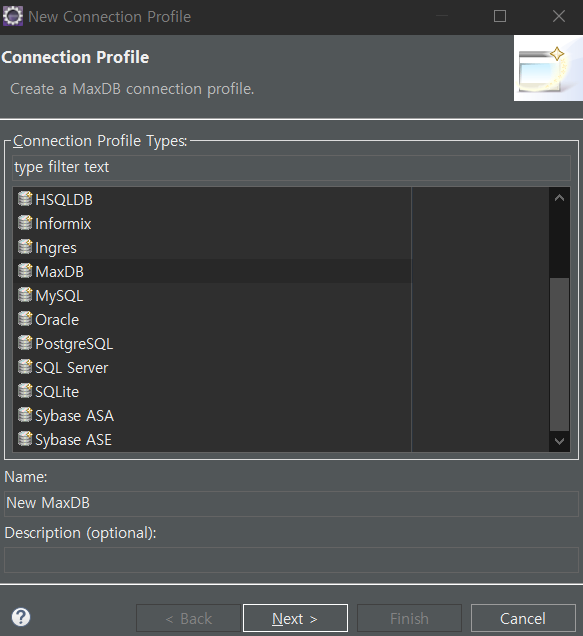Click the Ingres database icon
Screen dimensions: 583x636
[x=25, y=247]
